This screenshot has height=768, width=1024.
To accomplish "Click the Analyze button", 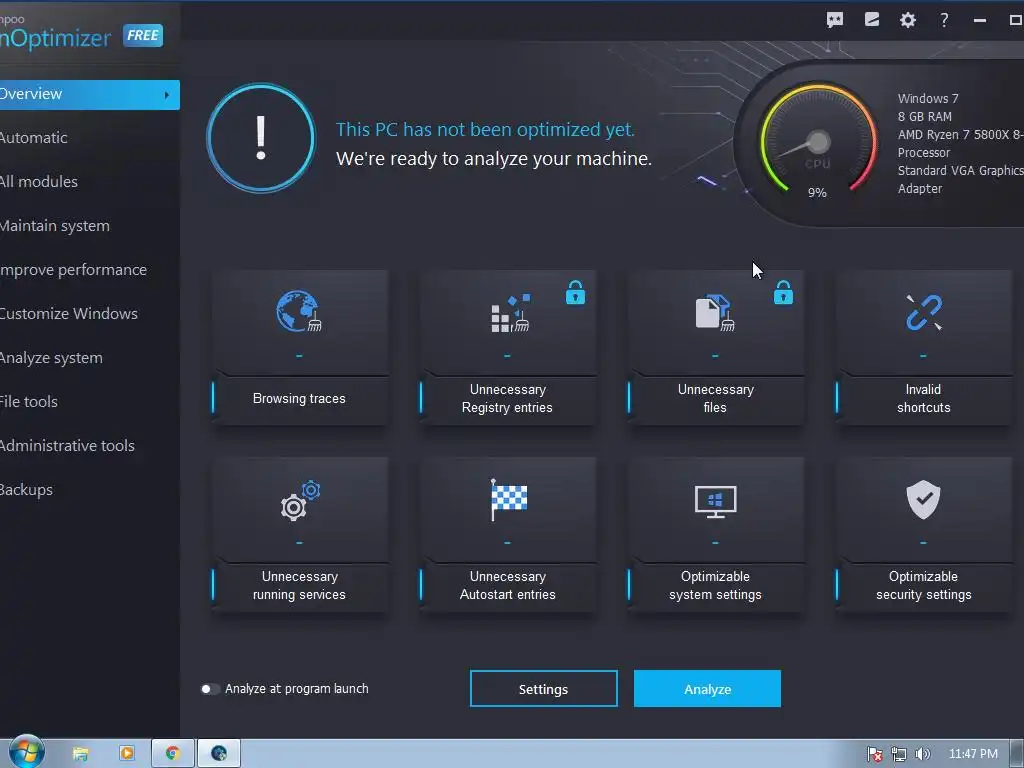I will 707,689.
